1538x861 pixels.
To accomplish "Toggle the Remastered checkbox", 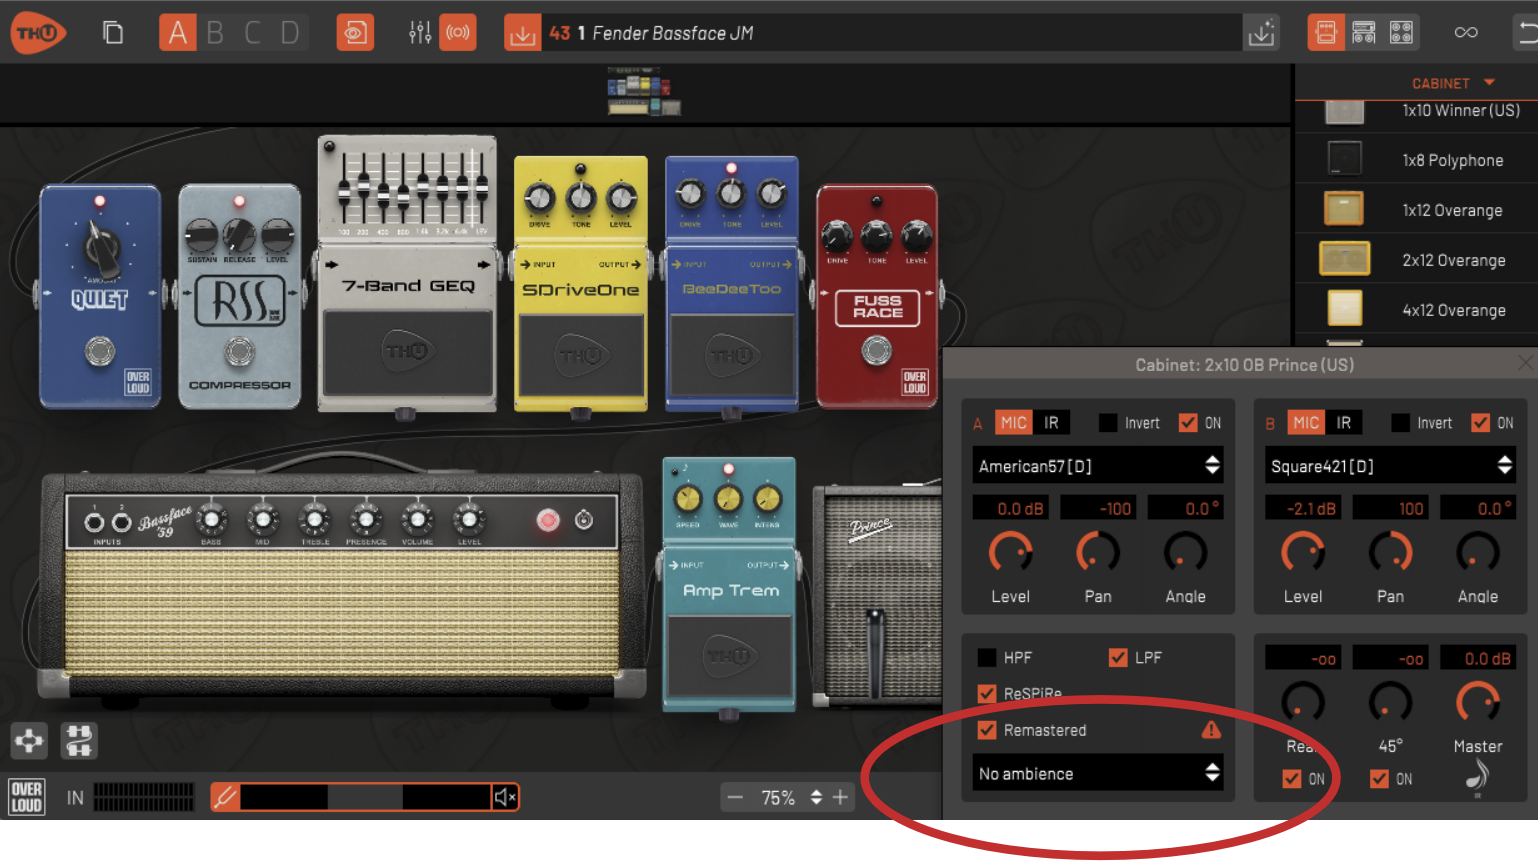I will click(987, 730).
